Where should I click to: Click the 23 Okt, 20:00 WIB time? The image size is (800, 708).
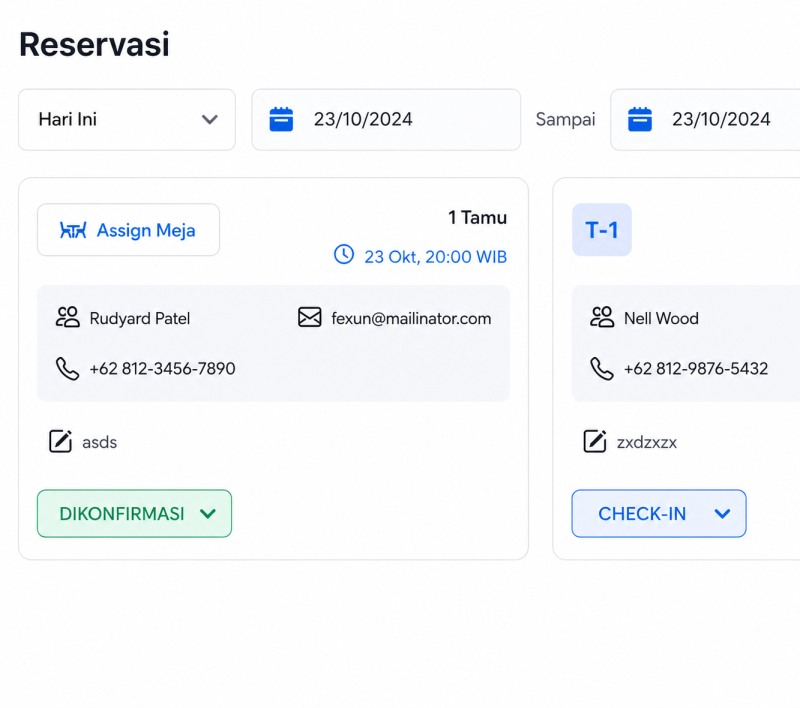click(x=435, y=257)
